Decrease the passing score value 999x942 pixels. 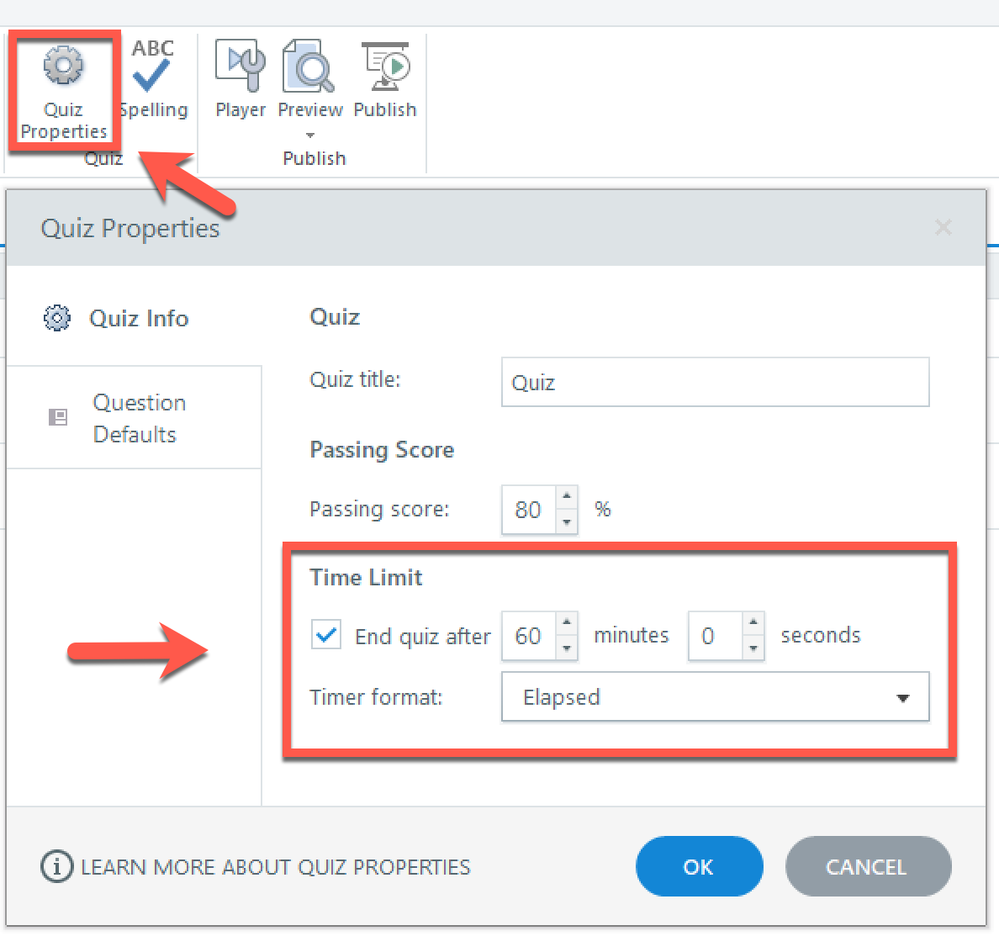(567, 521)
